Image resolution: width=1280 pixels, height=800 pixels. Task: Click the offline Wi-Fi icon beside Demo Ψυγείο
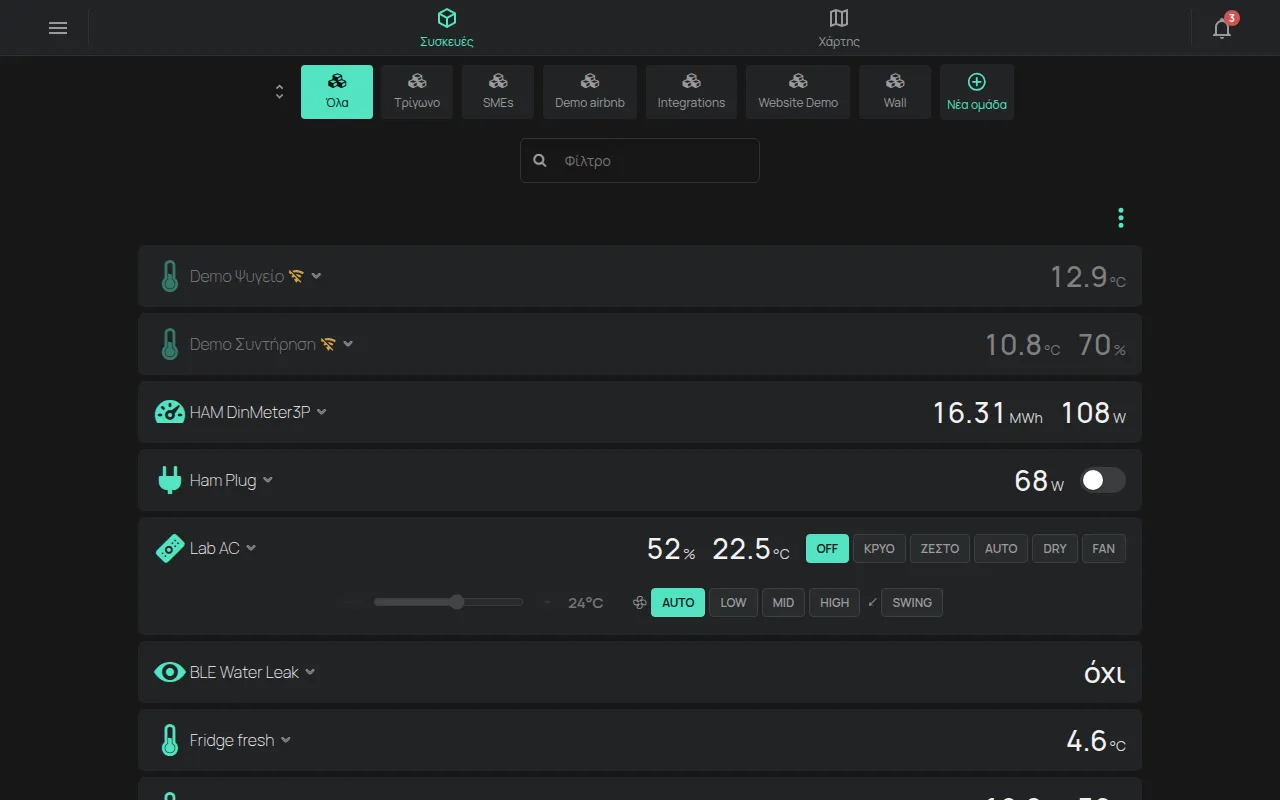tap(296, 276)
